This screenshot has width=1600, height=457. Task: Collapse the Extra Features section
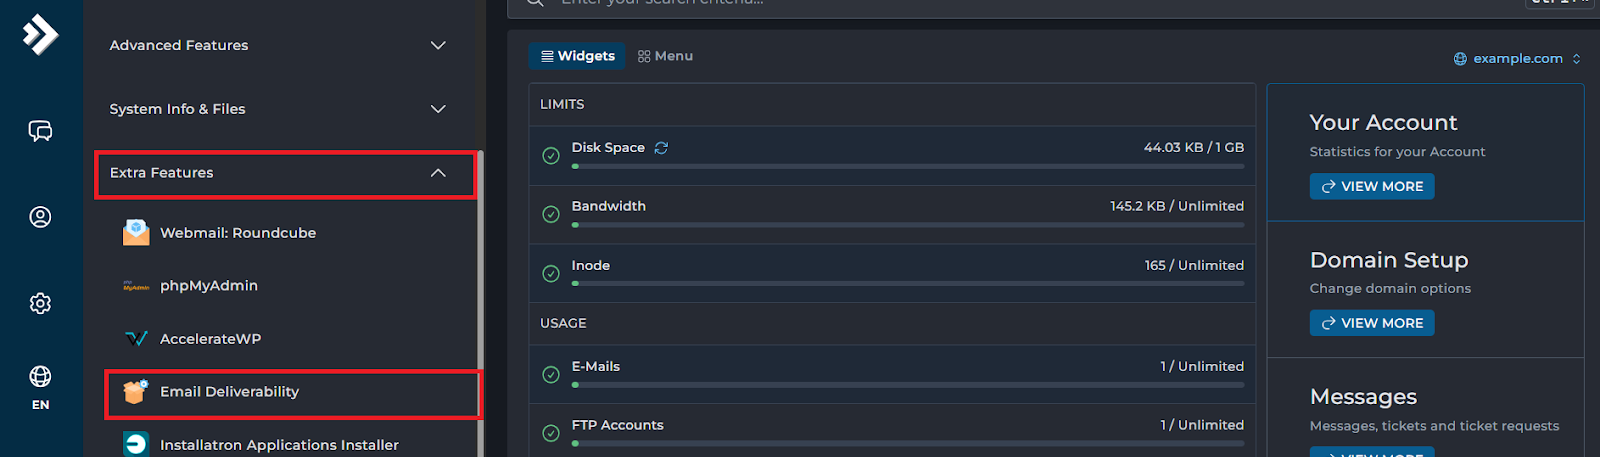(437, 173)
